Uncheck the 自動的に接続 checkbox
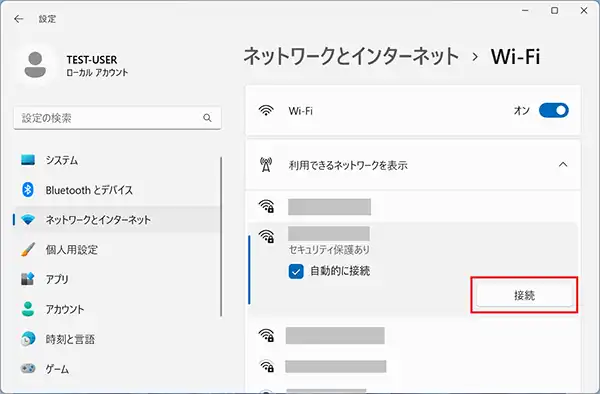600x394 pixels. [296, 271]
